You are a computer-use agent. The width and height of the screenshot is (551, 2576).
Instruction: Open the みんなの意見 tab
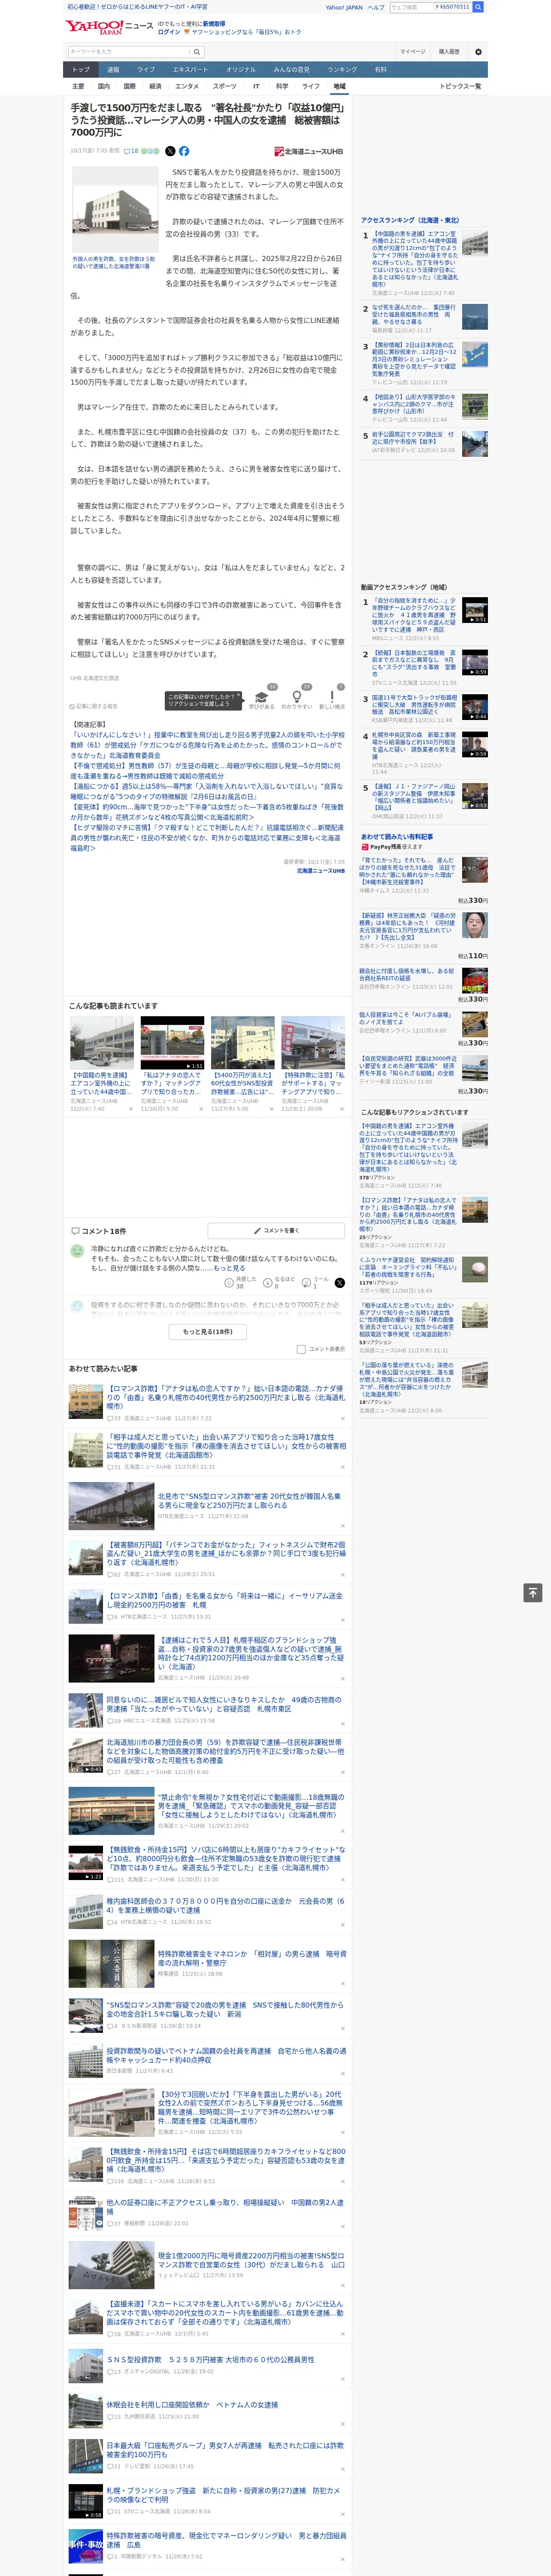point(291,70)
